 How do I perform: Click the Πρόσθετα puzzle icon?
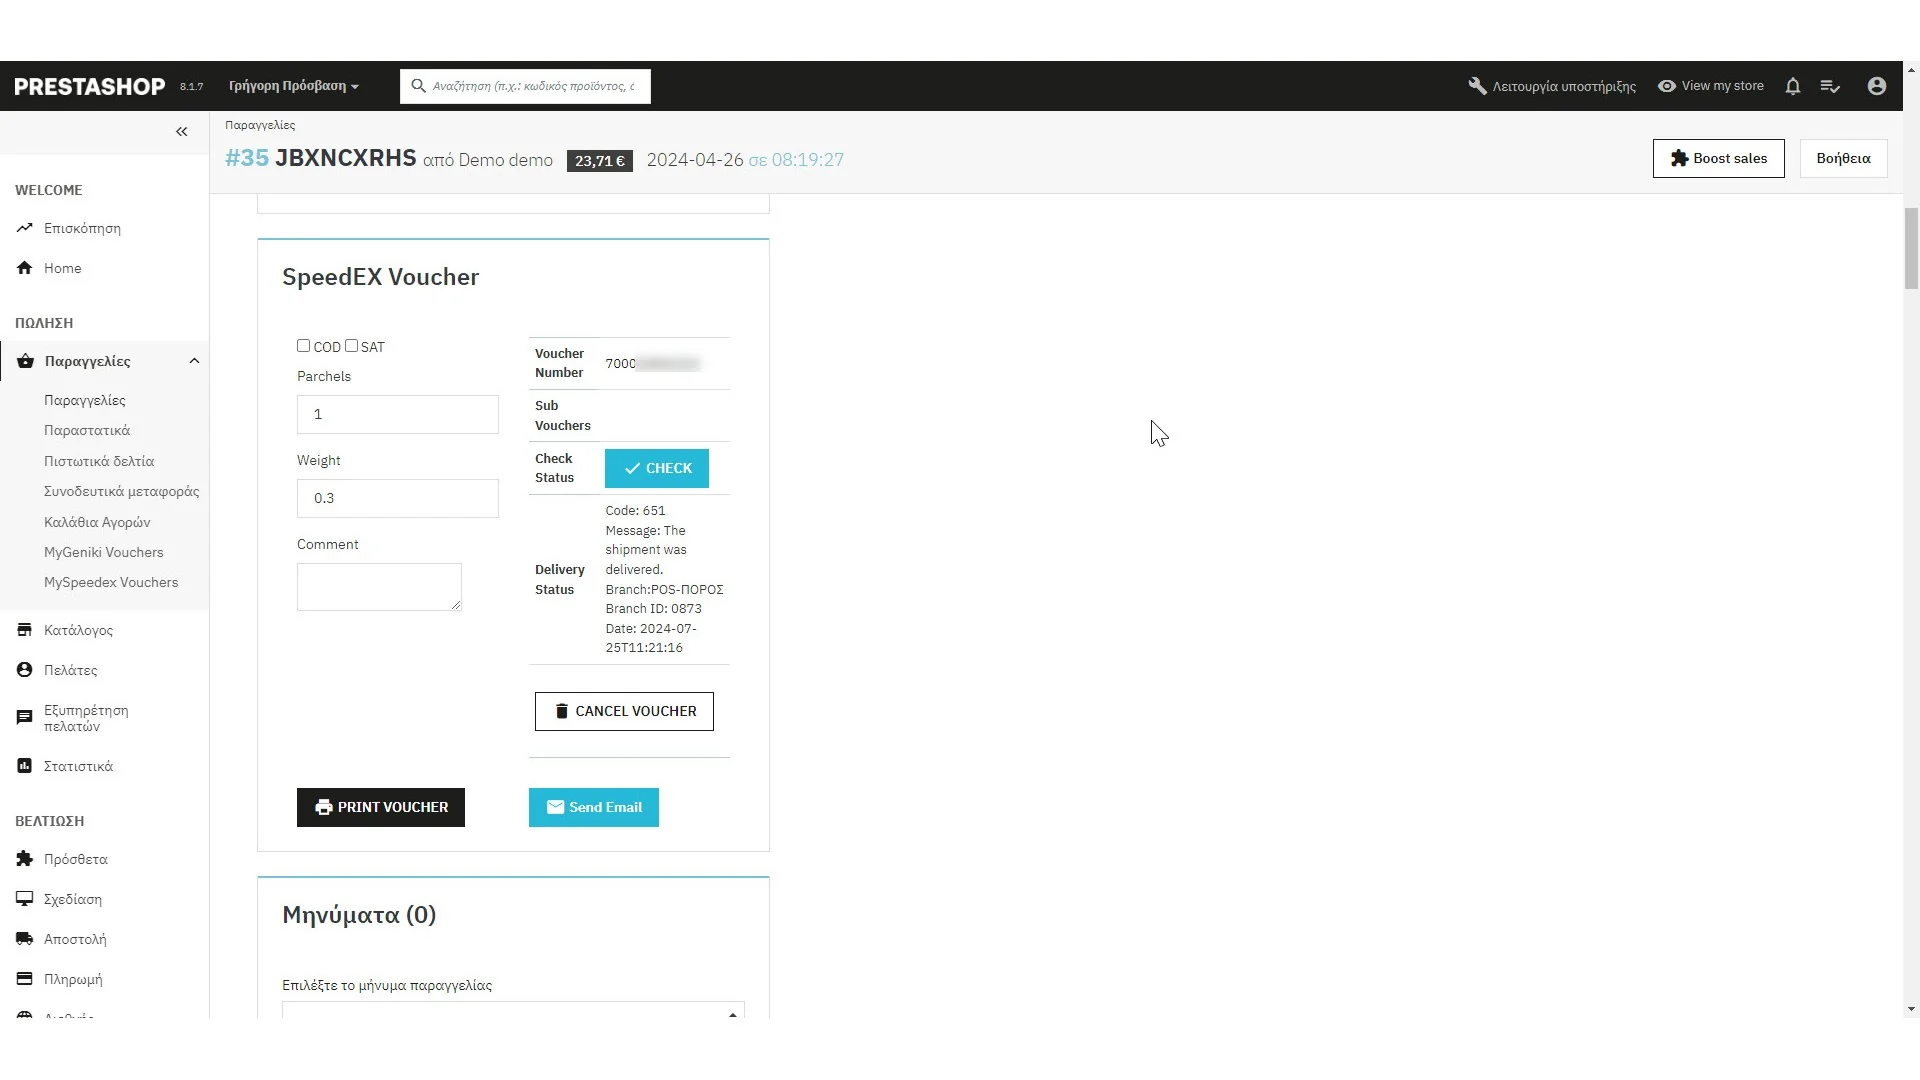point(25,859)
